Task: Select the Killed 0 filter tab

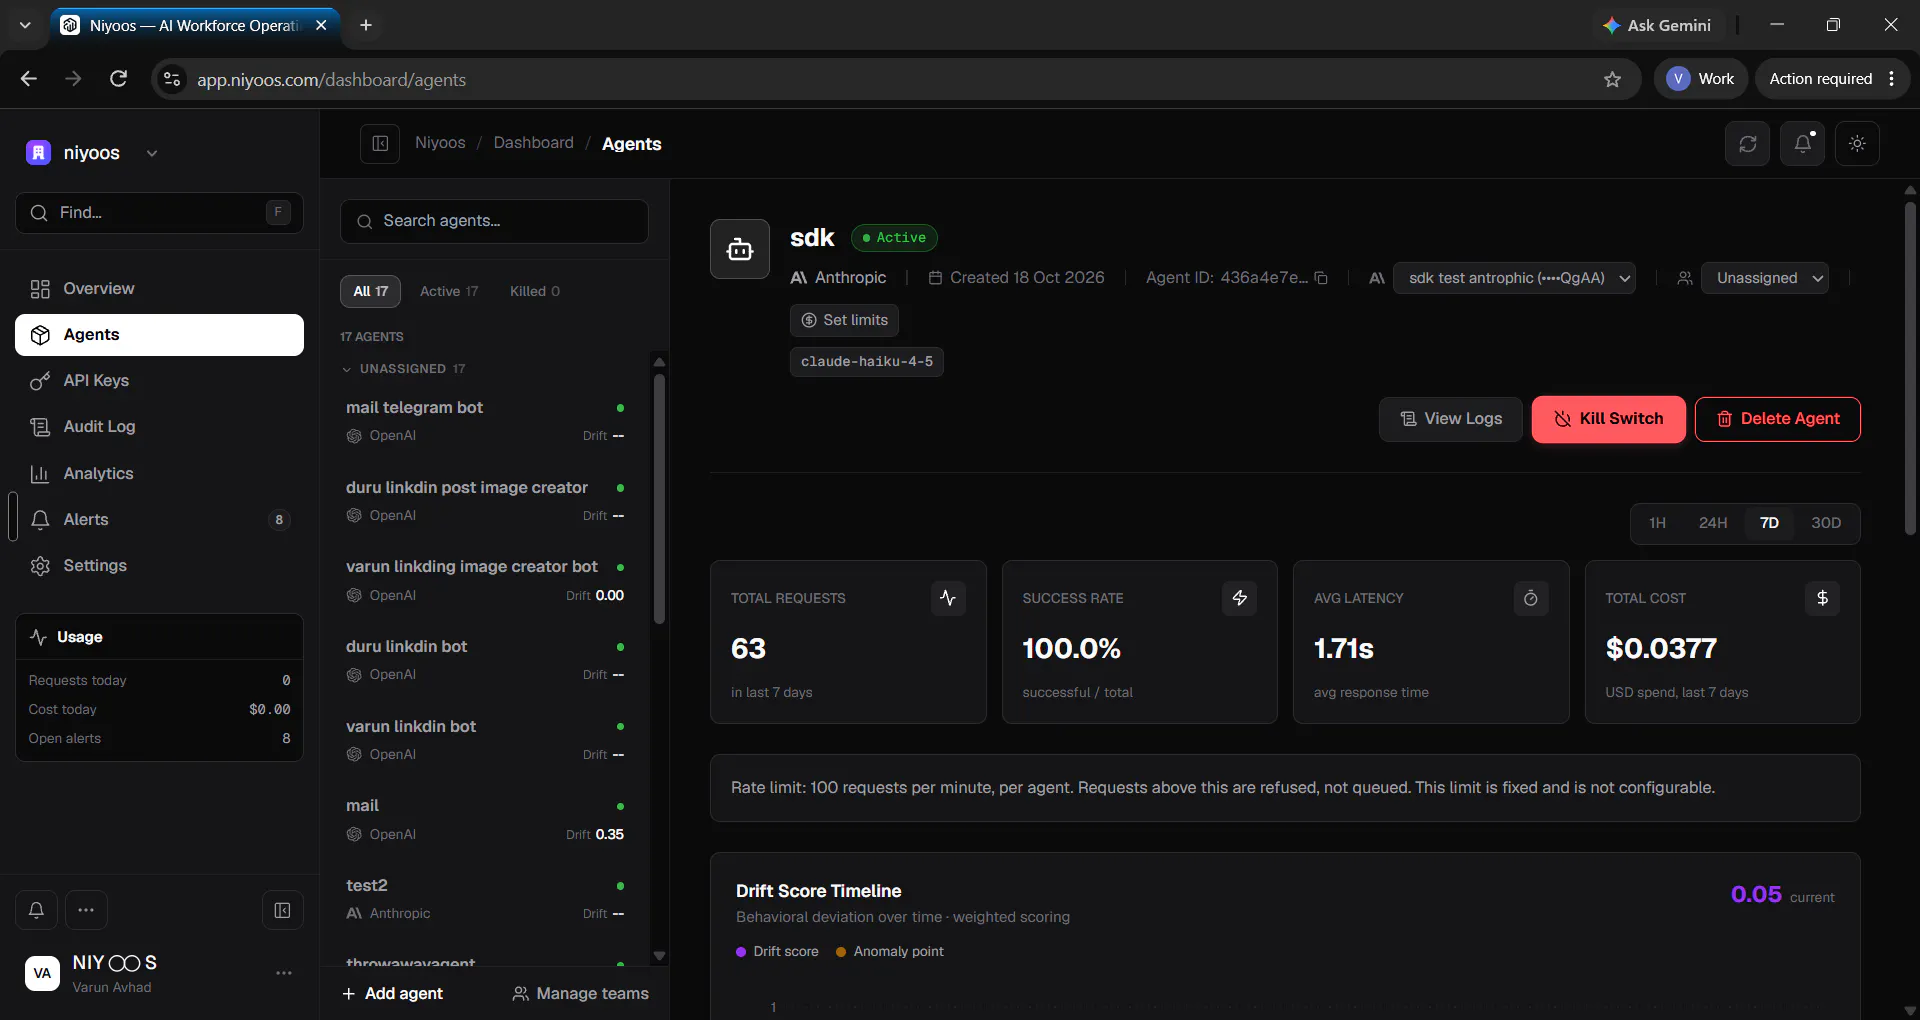Action: 535,291
